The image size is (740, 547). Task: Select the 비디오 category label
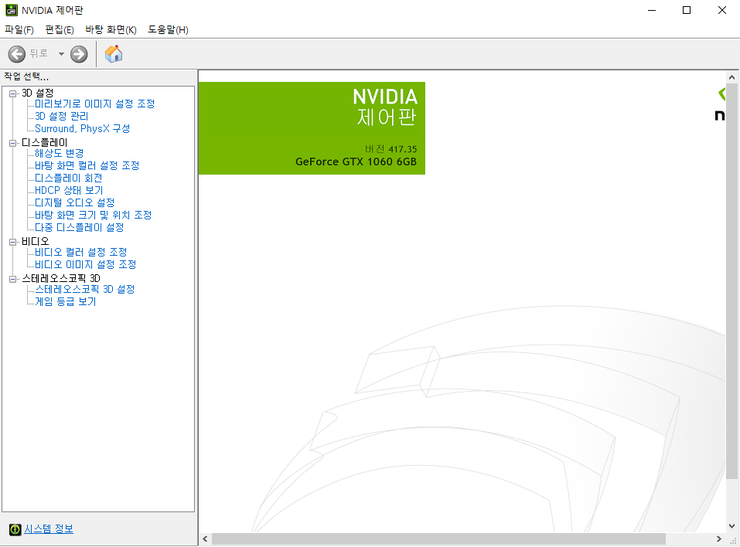click(x=35, y=242)
